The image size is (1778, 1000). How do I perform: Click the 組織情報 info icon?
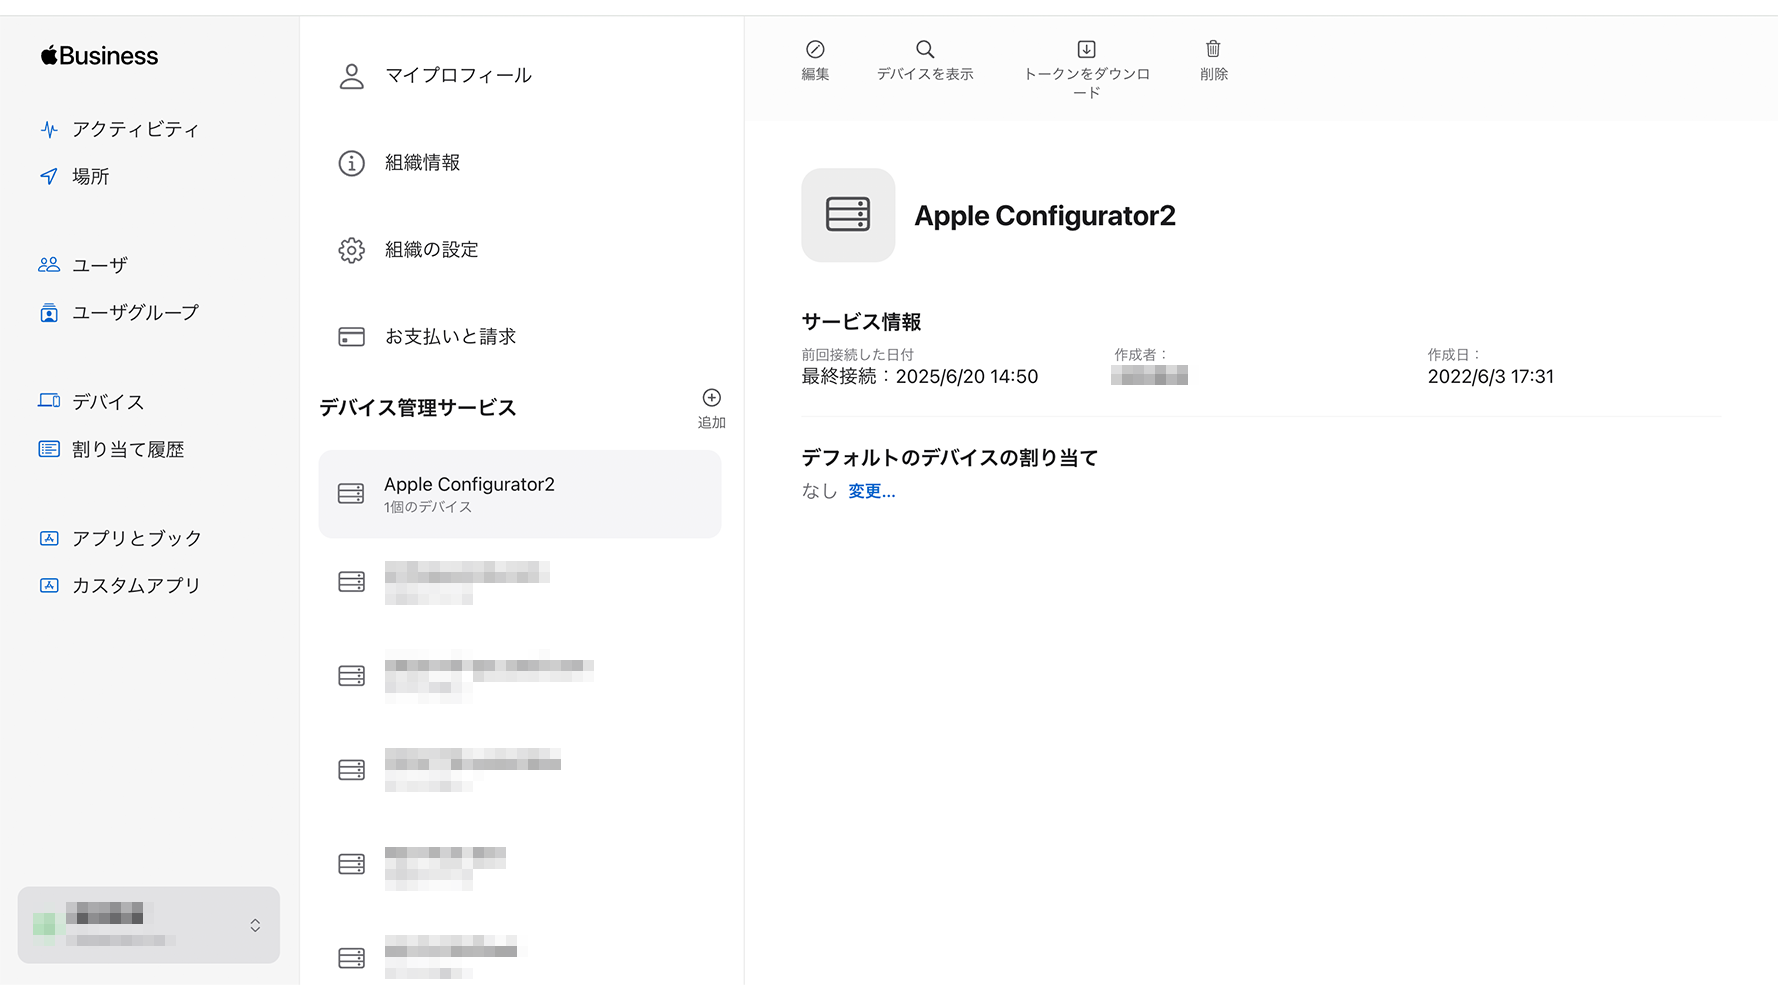(x=351, y=163)
